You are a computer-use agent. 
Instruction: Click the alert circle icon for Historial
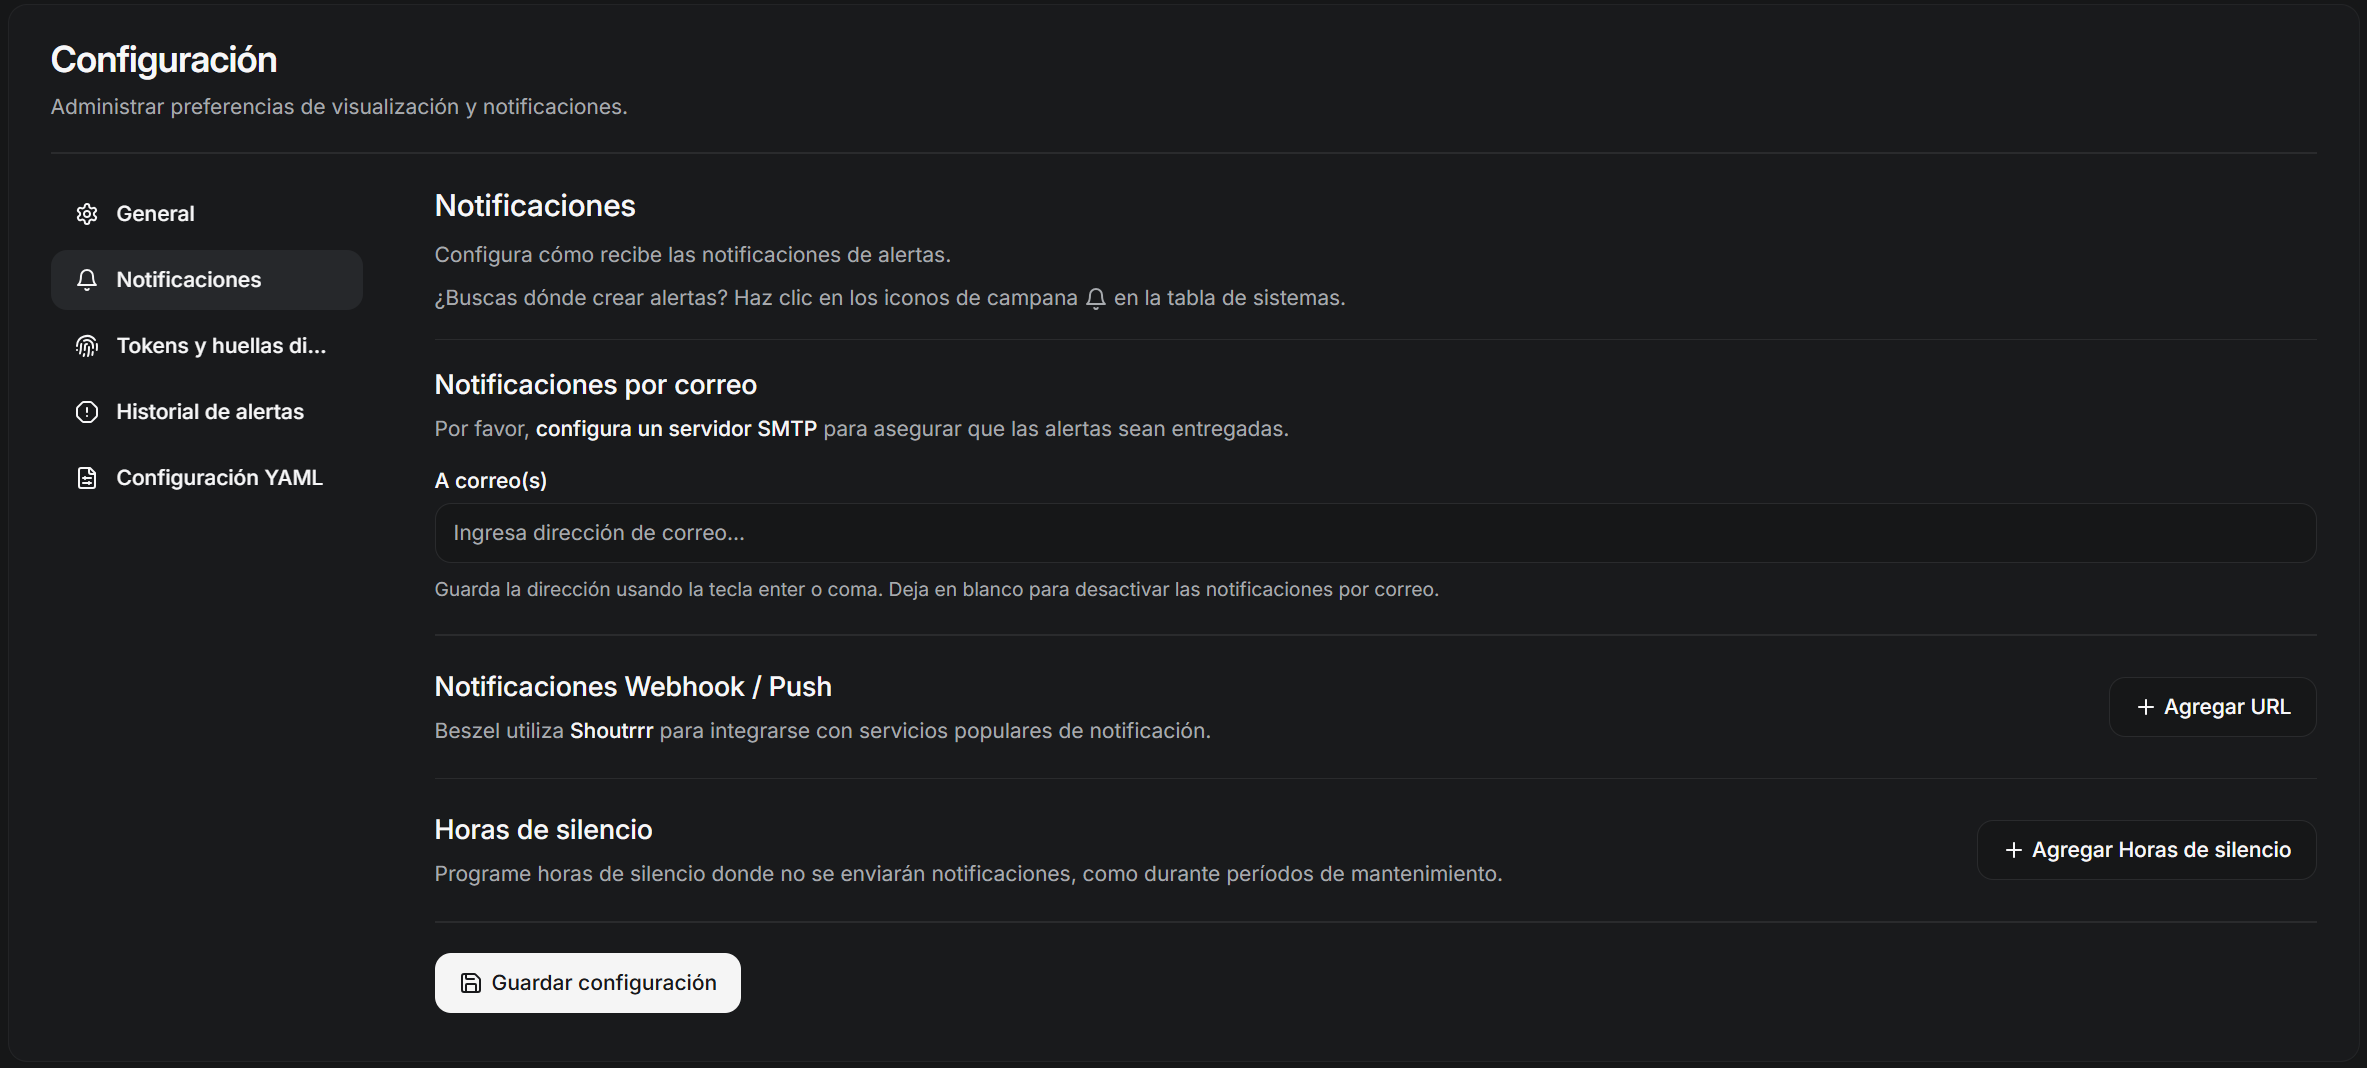pyautogui.click(x=87, y=412)
